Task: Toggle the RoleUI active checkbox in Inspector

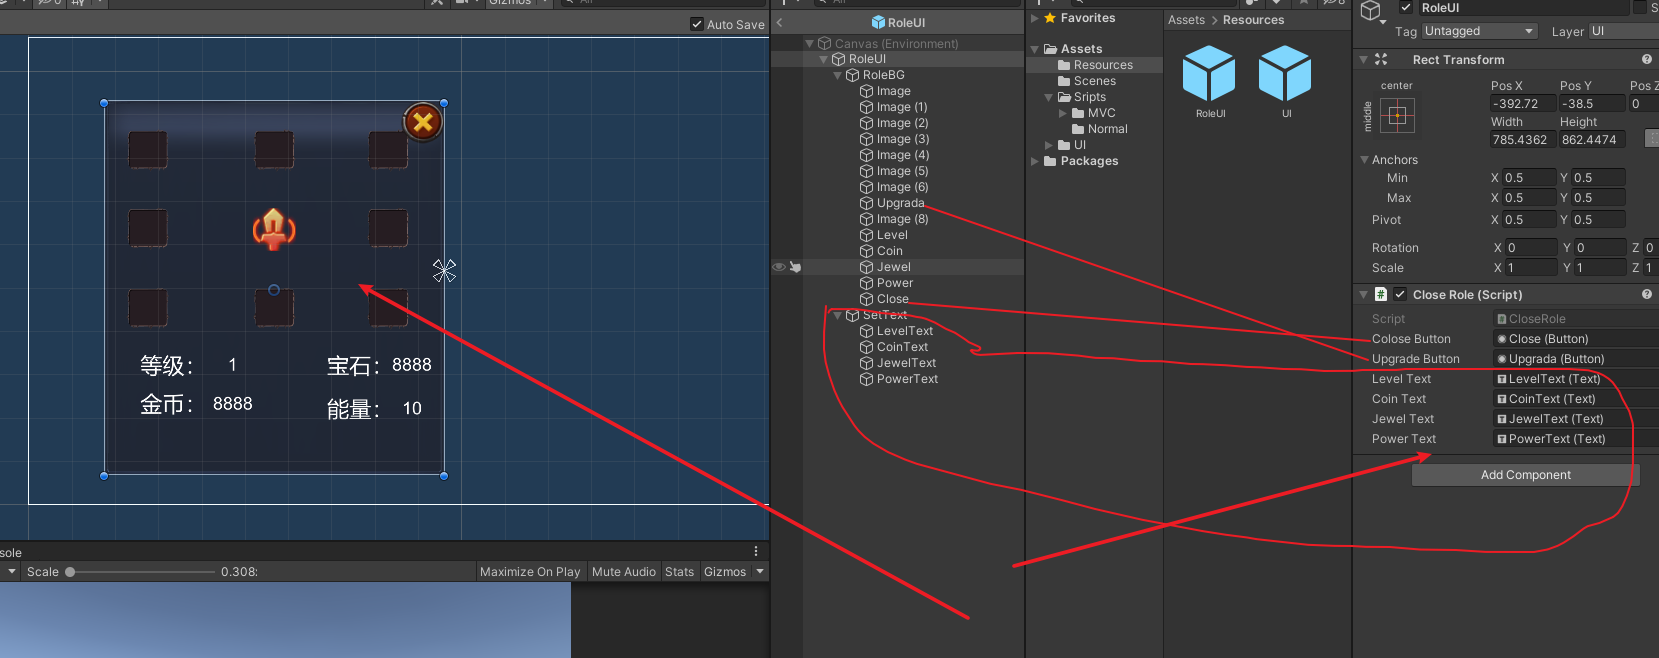Action: (x=1406, y=8)
